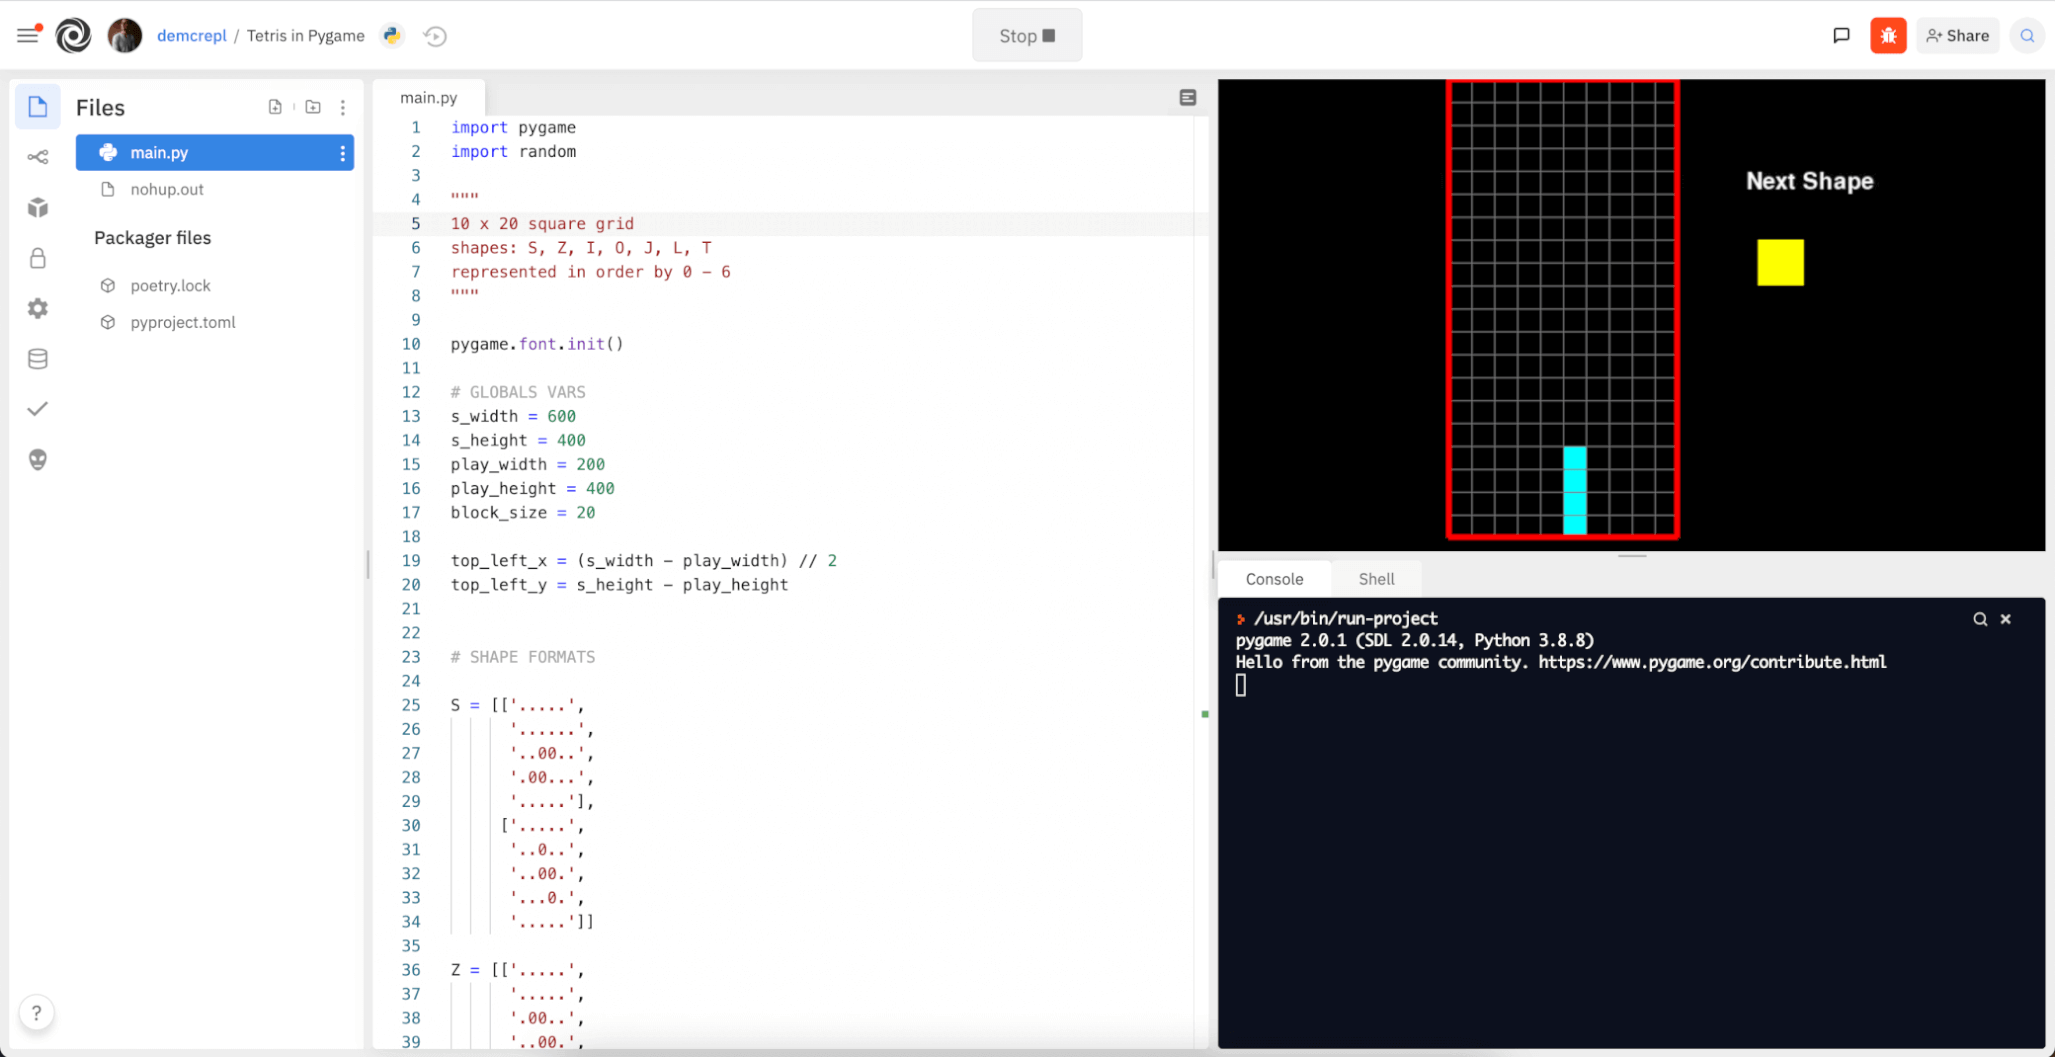Image resolution: width=2055 pixels, height=1057 pixels.
Task: Click the console input cursor
Action: coord(1241,685)
